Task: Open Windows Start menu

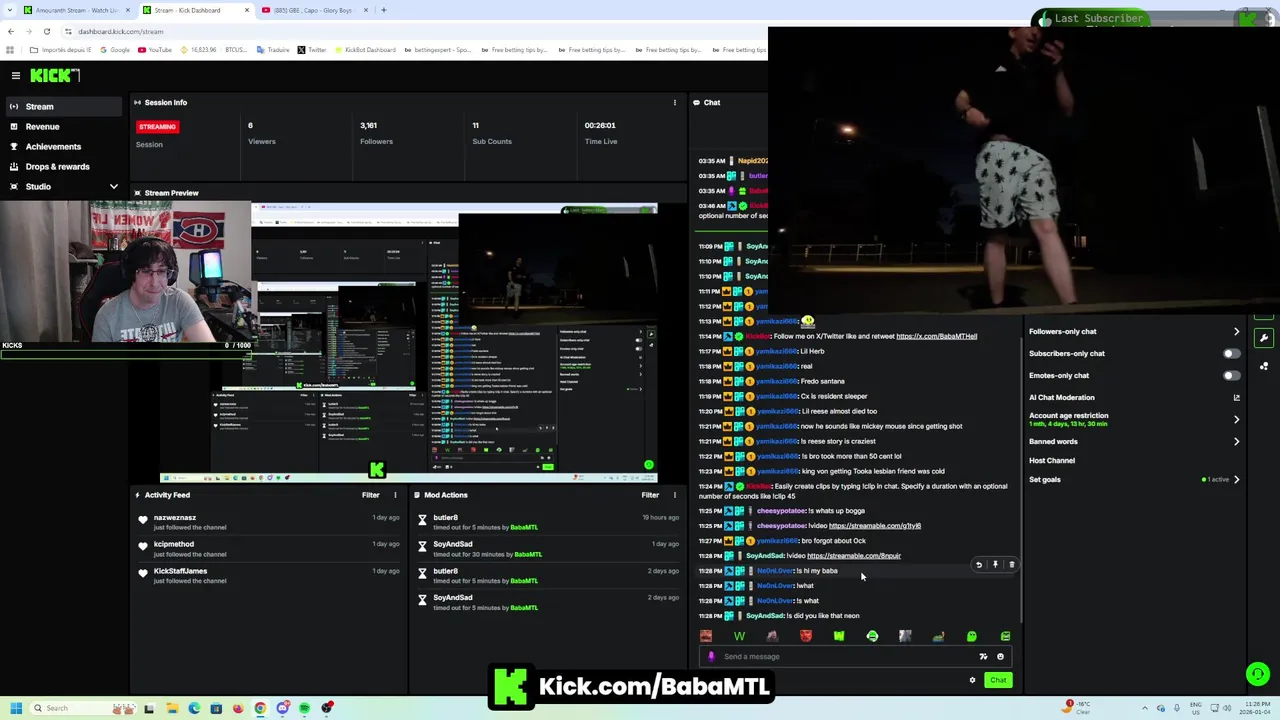Action: point(15,708)
